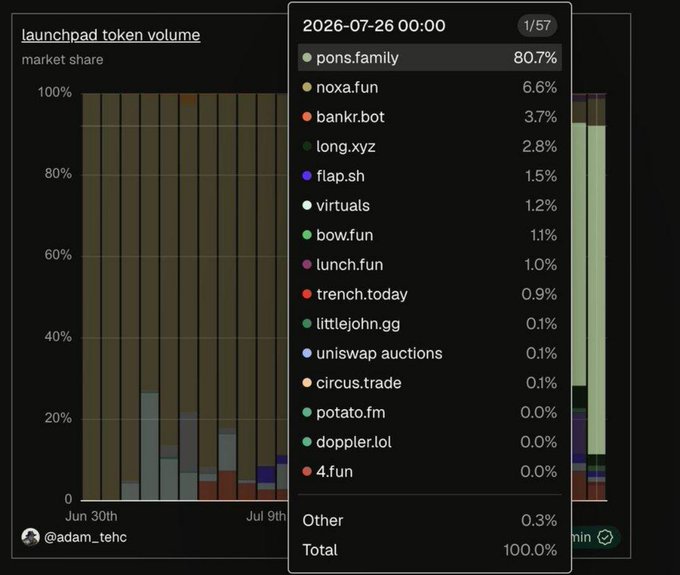Open the @adam_tehc profile link
The width and height of the screenshot is (680, 575).
85,537
